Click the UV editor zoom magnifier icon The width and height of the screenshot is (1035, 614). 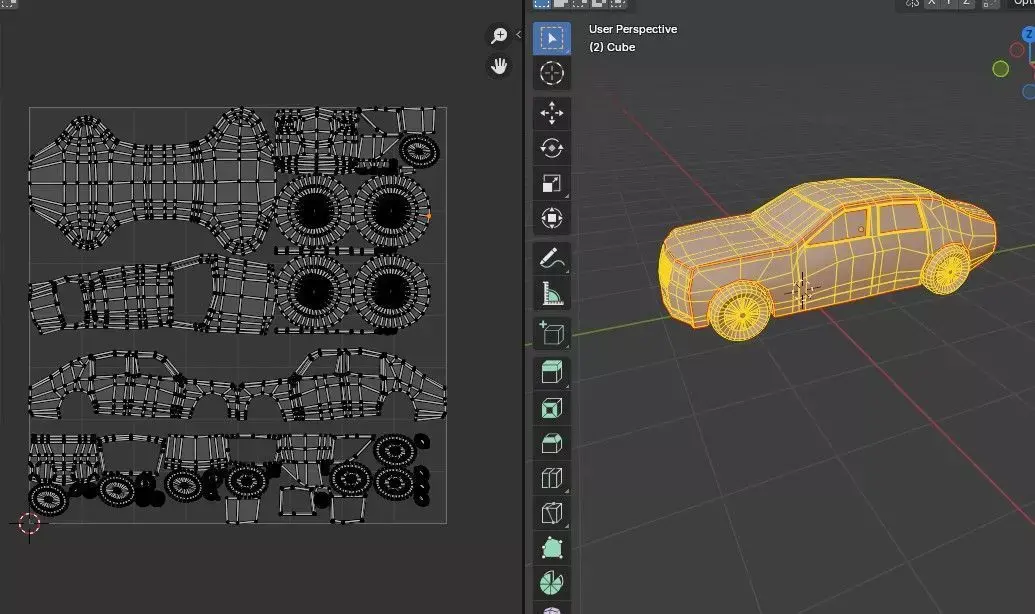click(x=499, y=35)
